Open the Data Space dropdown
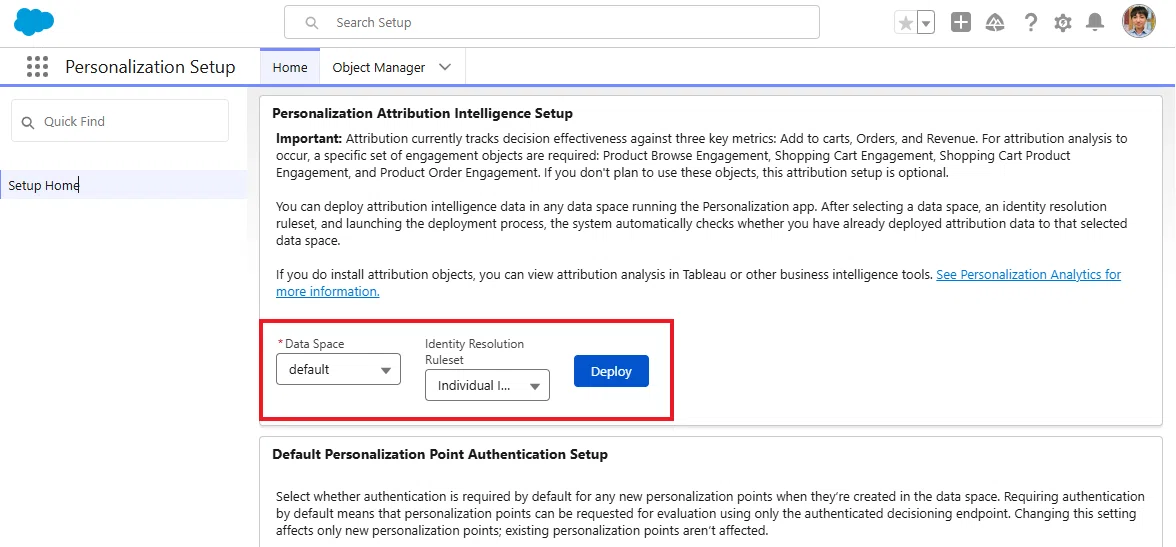Image resolution: width=1176 pixels, height=547 pixels. click(338, 369)
